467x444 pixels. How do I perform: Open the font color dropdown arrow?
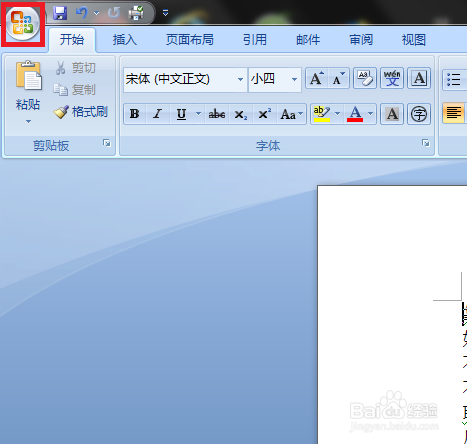[371, 114]
